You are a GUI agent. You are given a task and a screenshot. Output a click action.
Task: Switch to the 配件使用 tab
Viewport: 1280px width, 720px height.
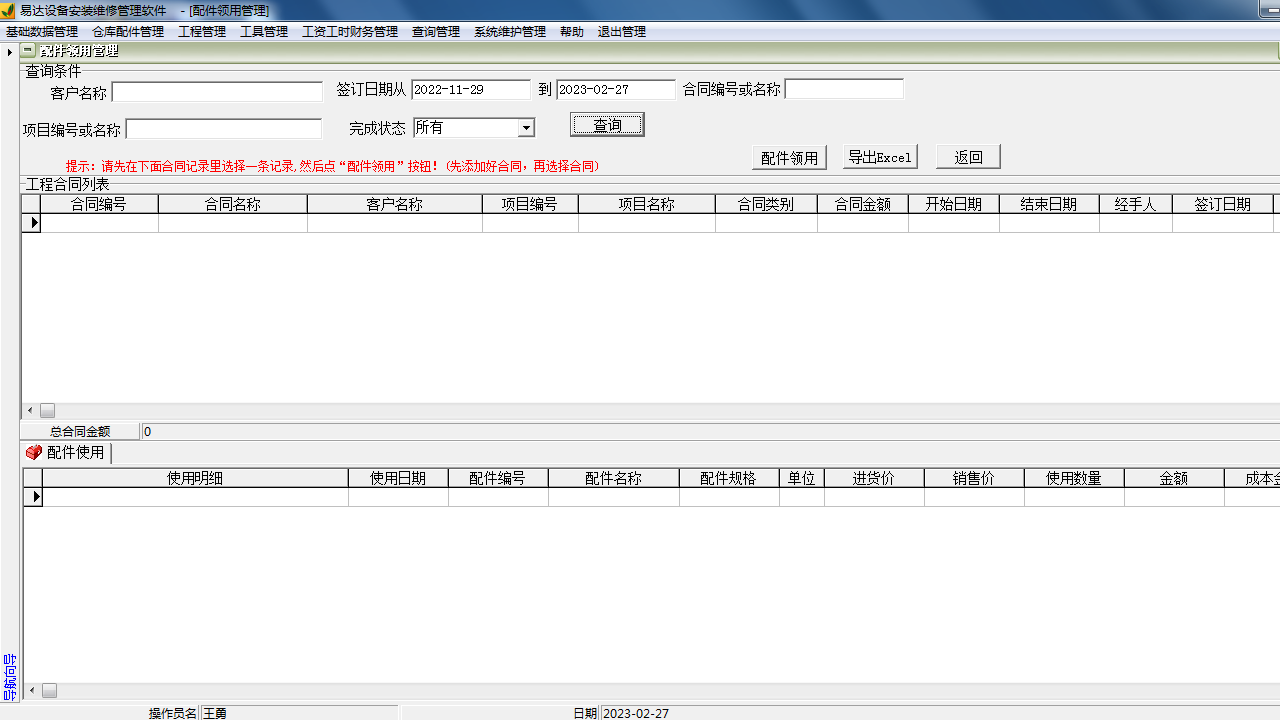[x=74, y=453]
